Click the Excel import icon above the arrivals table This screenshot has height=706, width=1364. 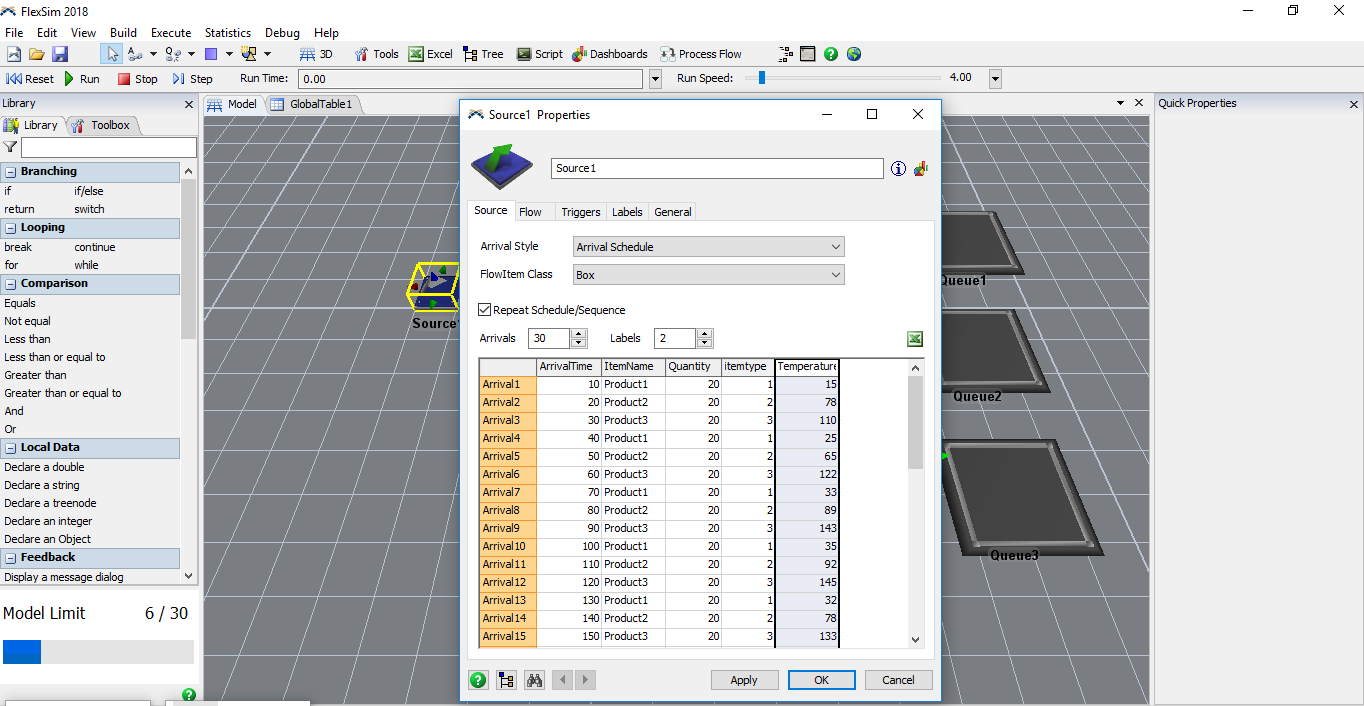[x=914, y=339]
